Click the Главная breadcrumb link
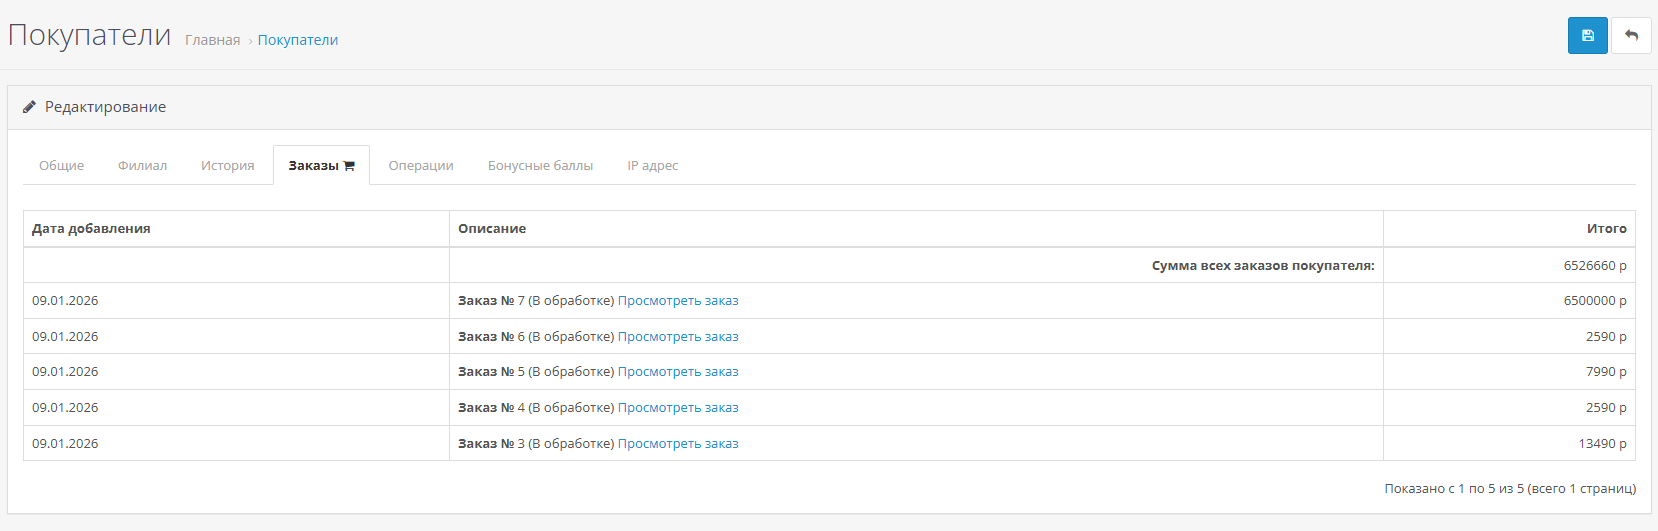The height and width of the screenshot is (531, 1658). click(212, 40)
